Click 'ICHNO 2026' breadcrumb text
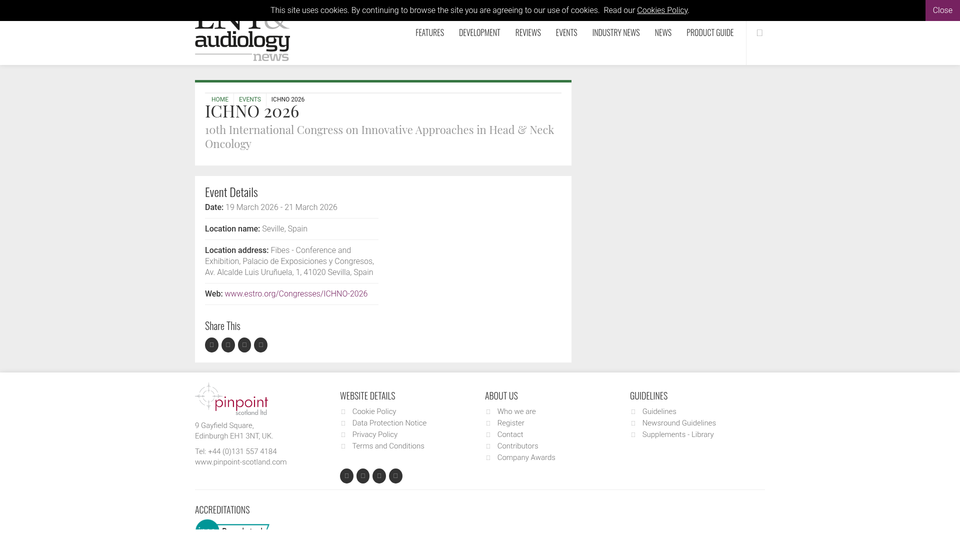 [288, 99]
